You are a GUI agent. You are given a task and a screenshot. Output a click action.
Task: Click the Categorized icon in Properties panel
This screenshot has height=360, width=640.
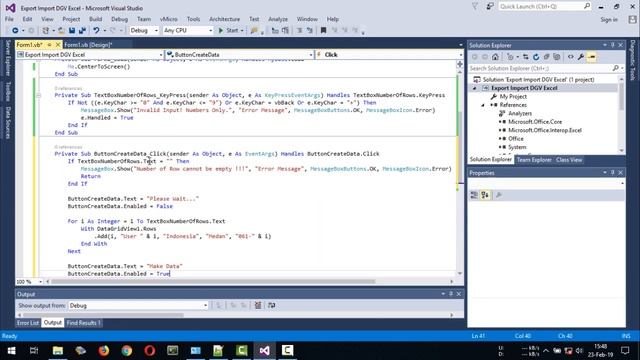coord(474,195)
